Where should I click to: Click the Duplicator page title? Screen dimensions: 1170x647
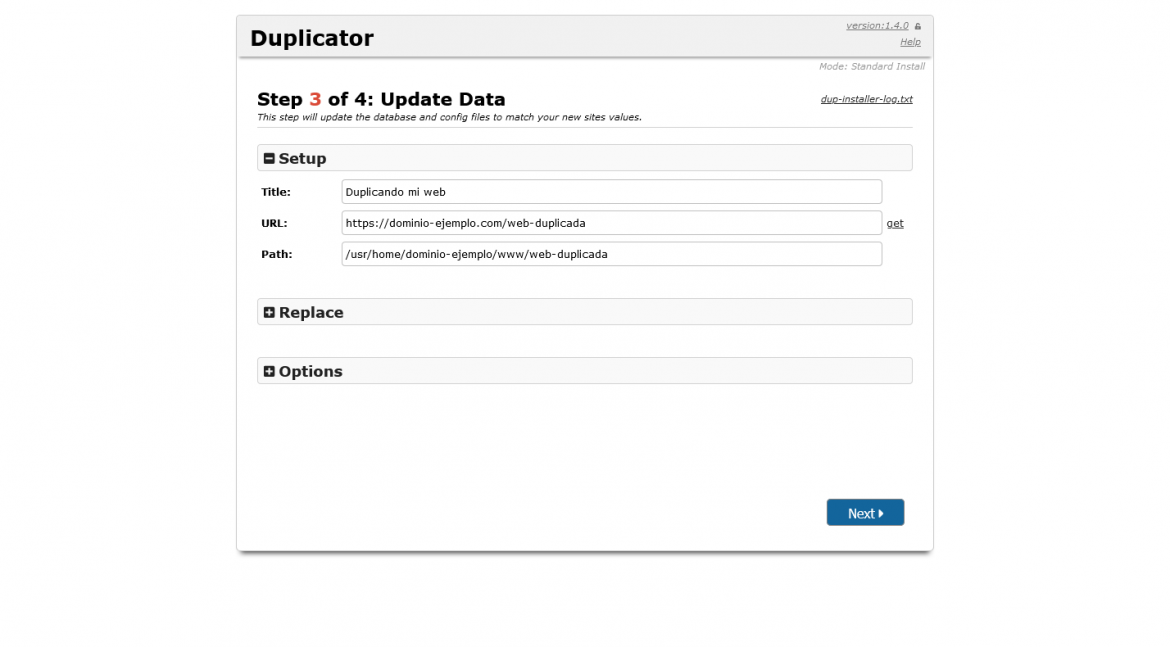pos(312,37)
